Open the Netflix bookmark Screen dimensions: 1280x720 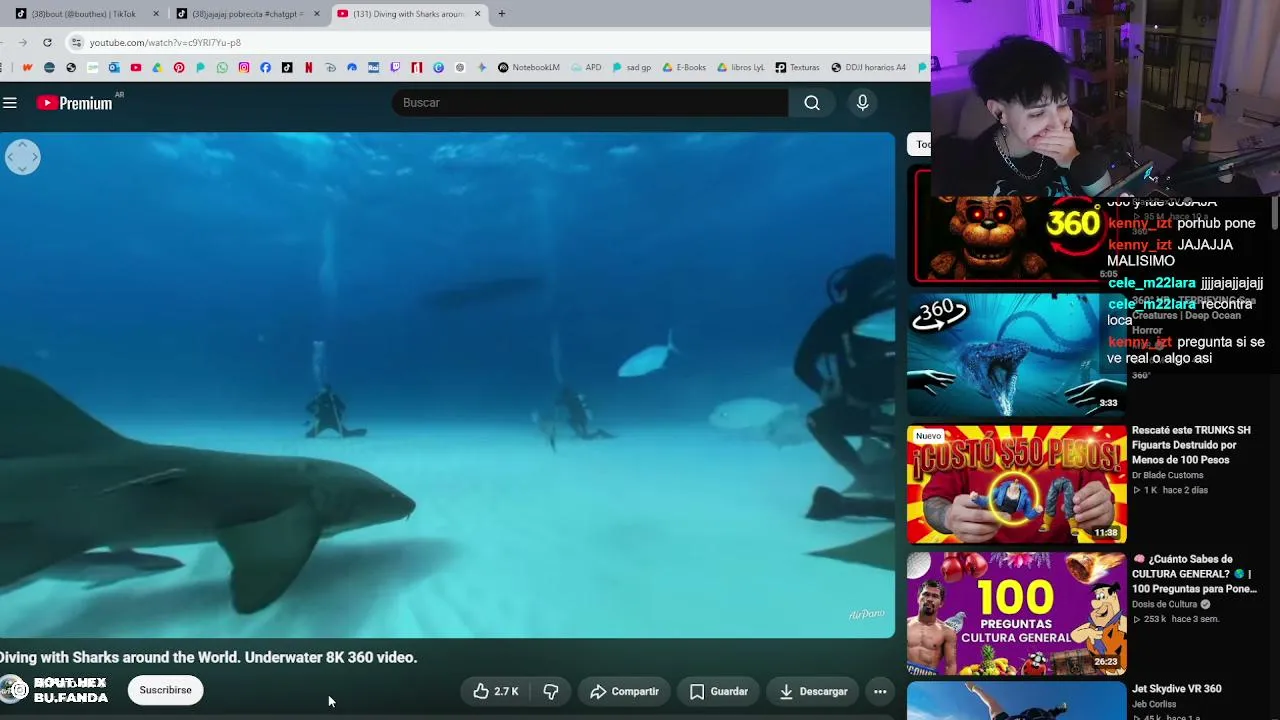(309, 68)
